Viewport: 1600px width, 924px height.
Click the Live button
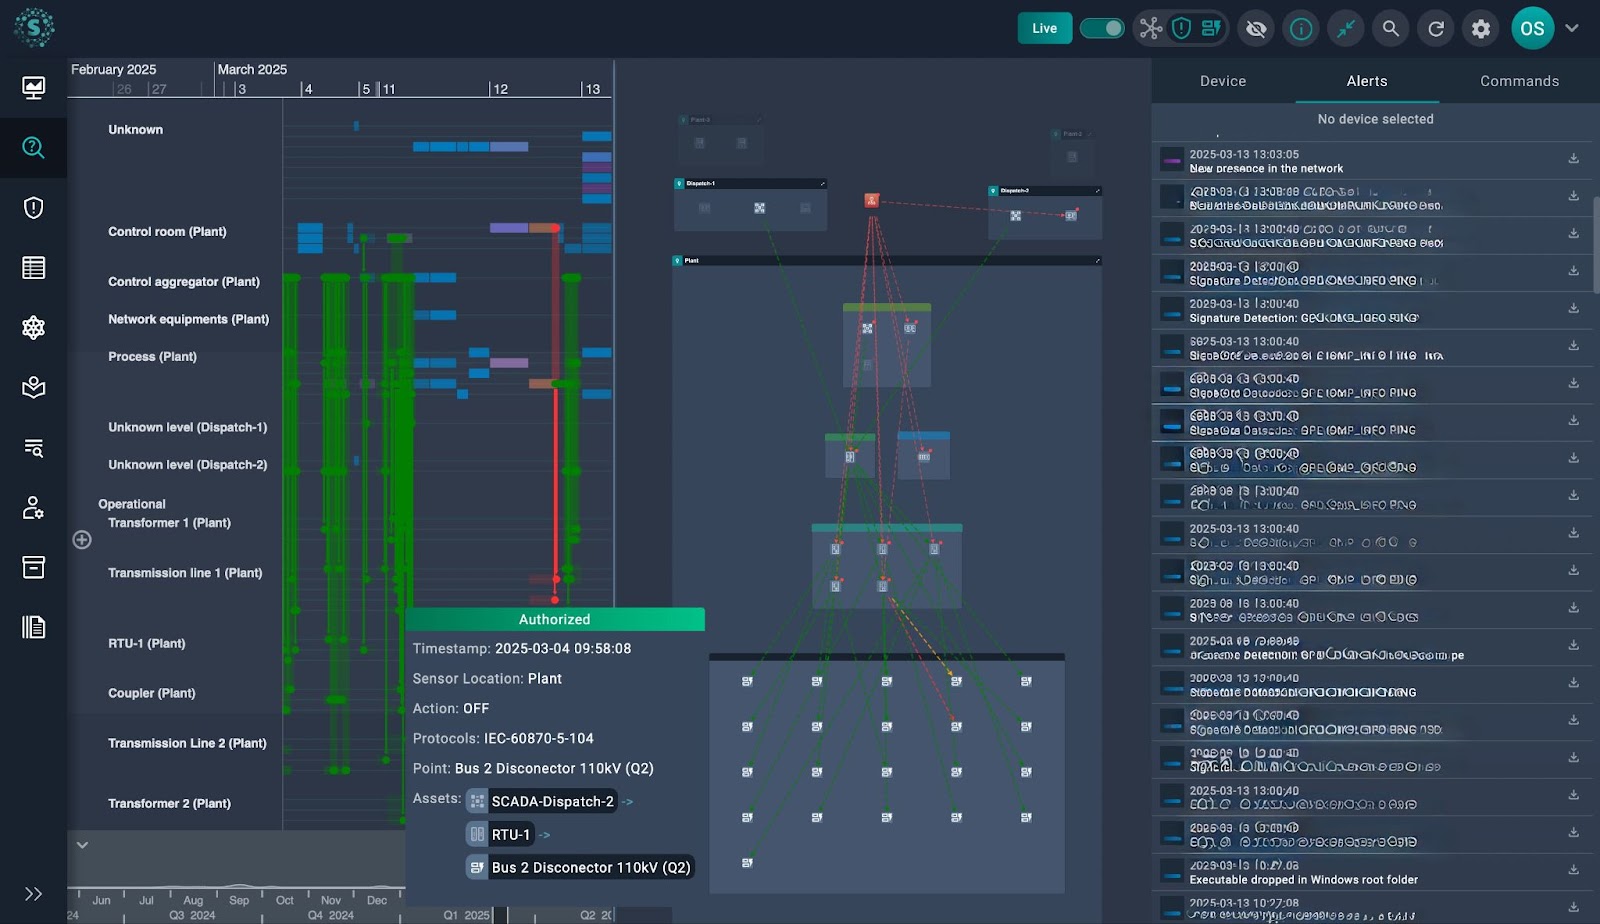tap(1044, 28)
